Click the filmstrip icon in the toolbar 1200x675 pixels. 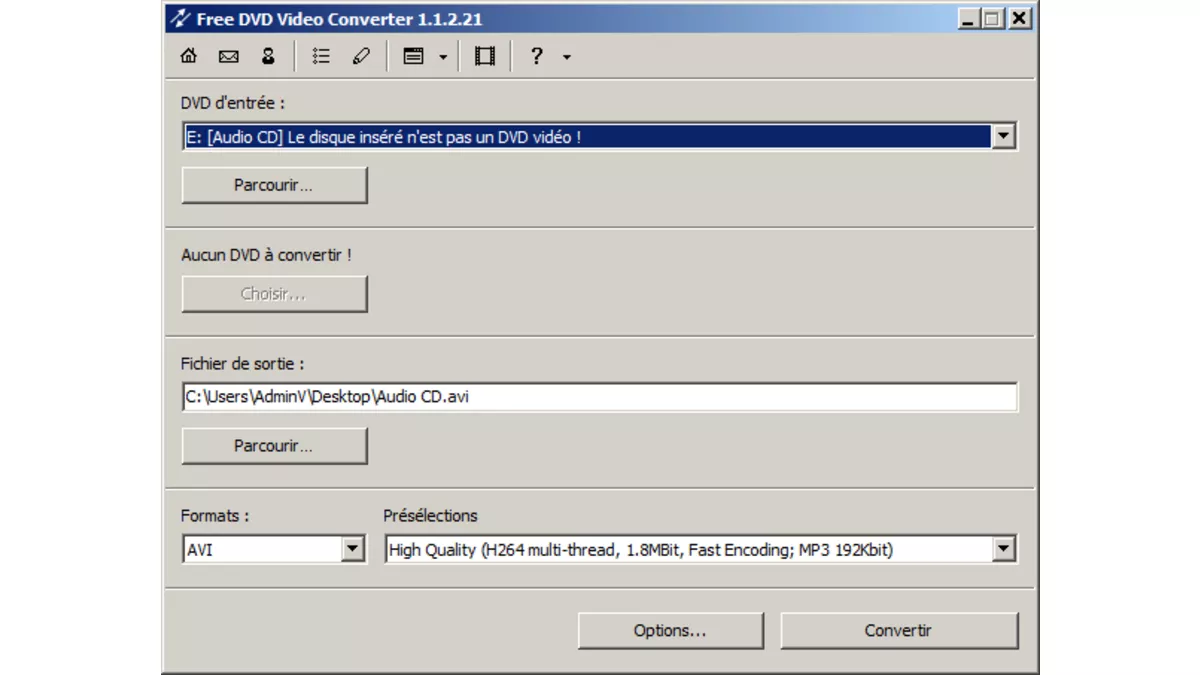[485, 57]
